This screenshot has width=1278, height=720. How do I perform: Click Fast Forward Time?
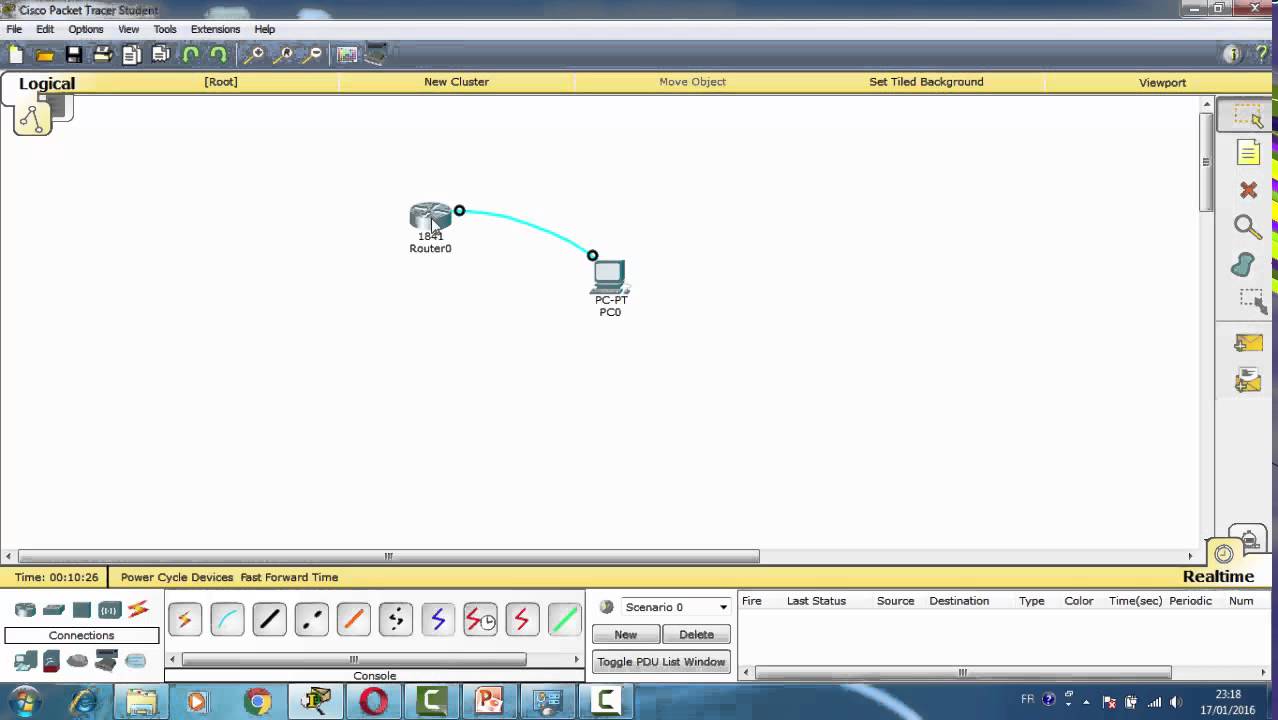(289, 577)
